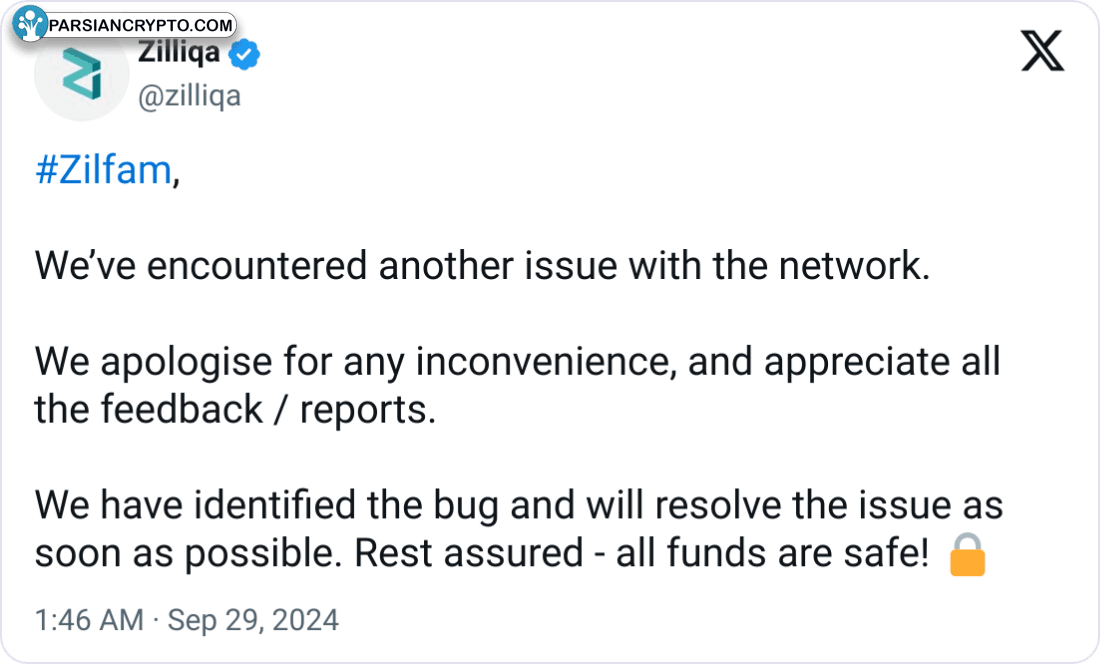
Task: Click the X logo on the tweet card
Action: (x=1042, y=50)
